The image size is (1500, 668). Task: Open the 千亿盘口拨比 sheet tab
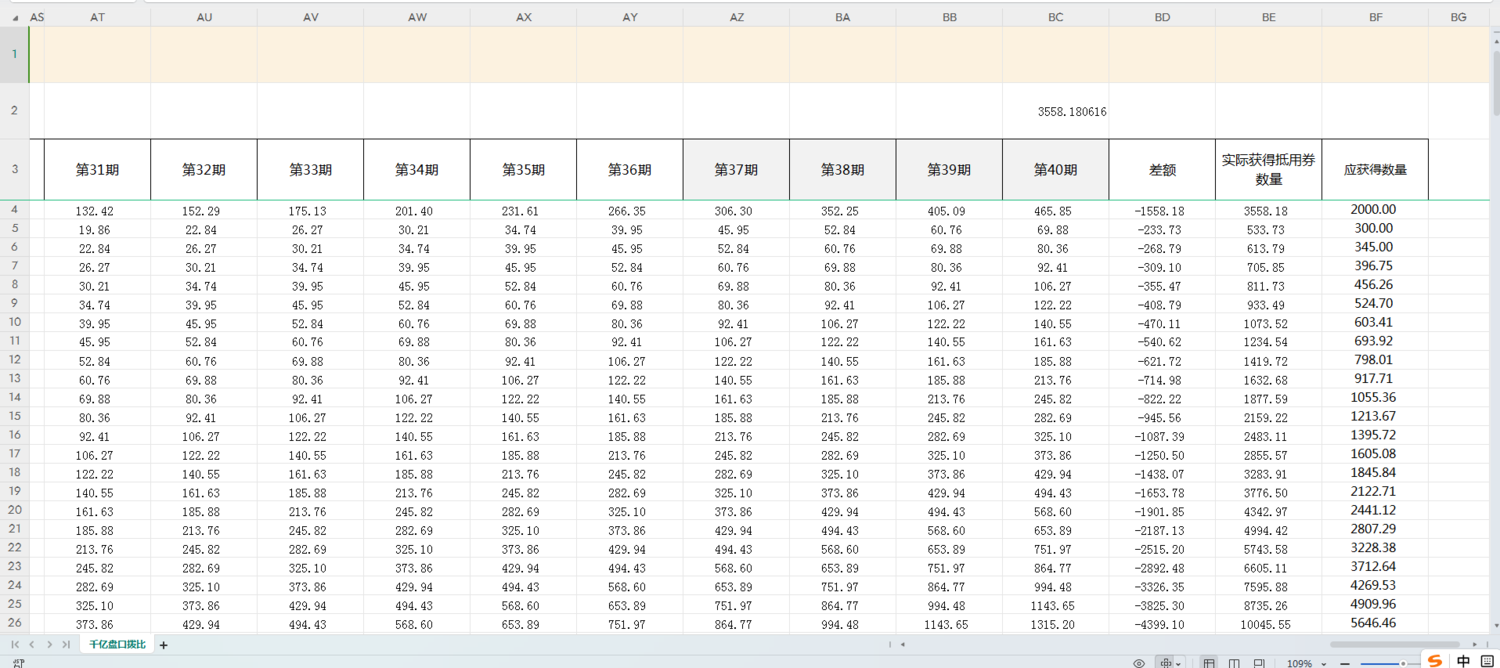pyautogui.click(x=117, y=645)
